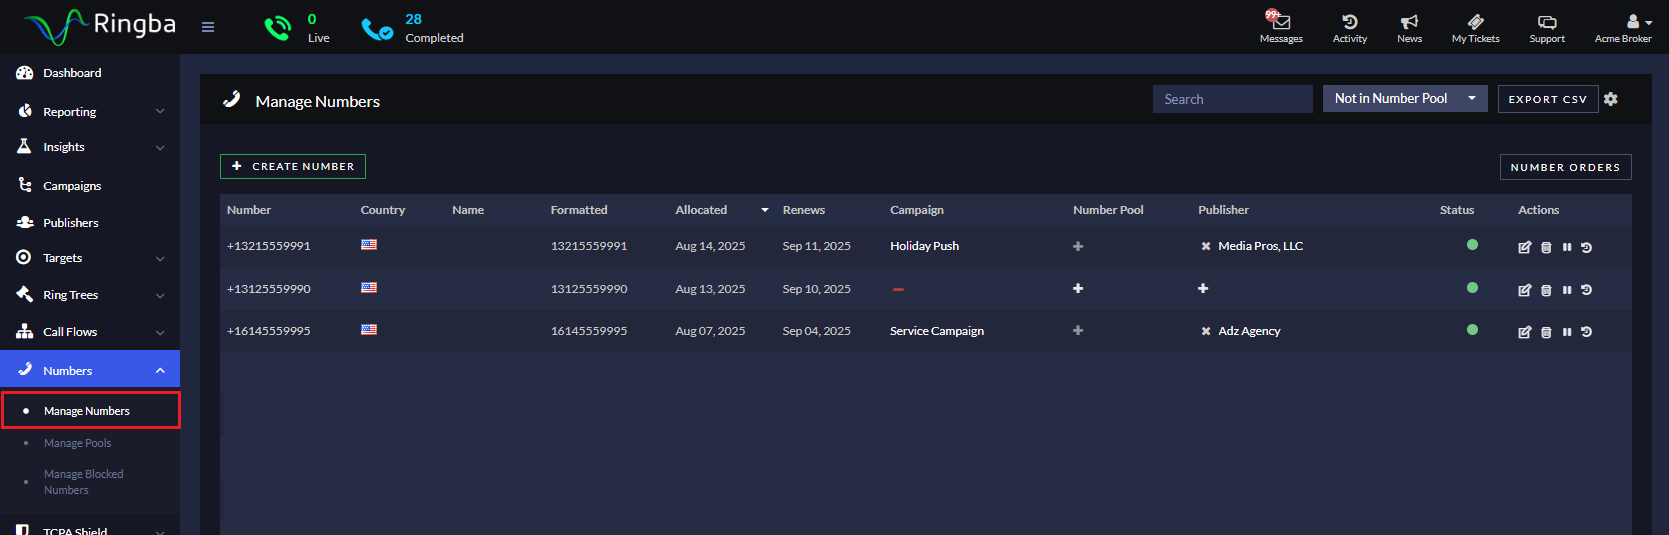Pause number +13215559991
Screen dimensions: 1669x535
point(1567,247)
